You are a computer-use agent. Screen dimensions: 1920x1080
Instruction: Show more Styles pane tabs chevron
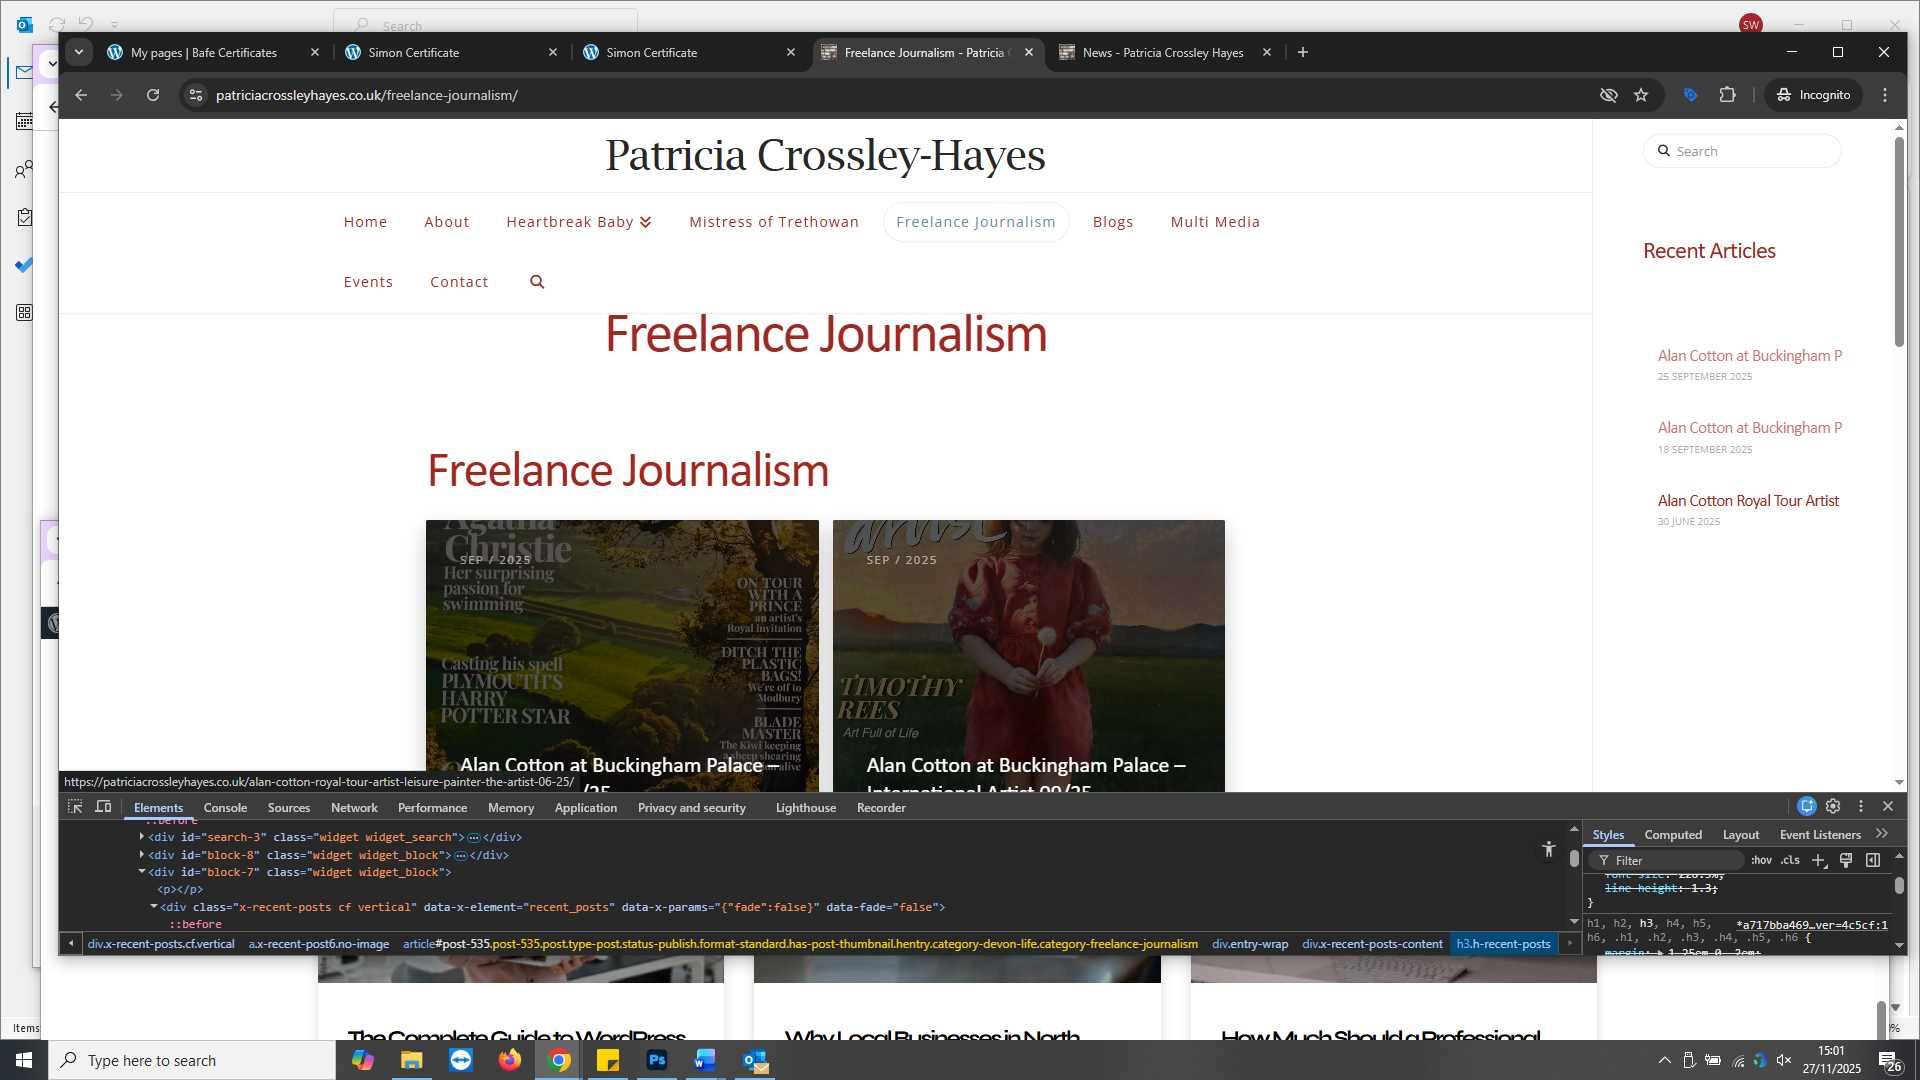point(1882,834)
